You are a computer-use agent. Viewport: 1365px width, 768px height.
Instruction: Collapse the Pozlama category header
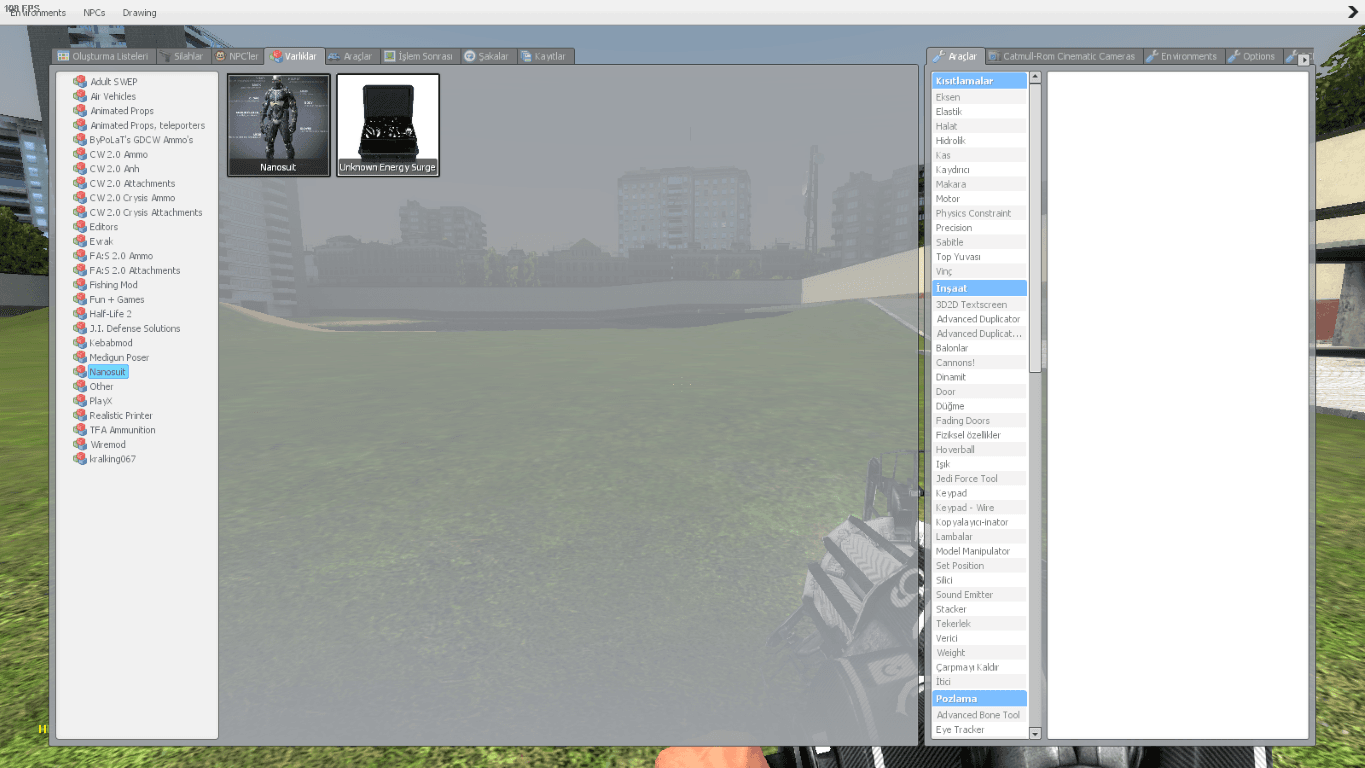point(979,699)
